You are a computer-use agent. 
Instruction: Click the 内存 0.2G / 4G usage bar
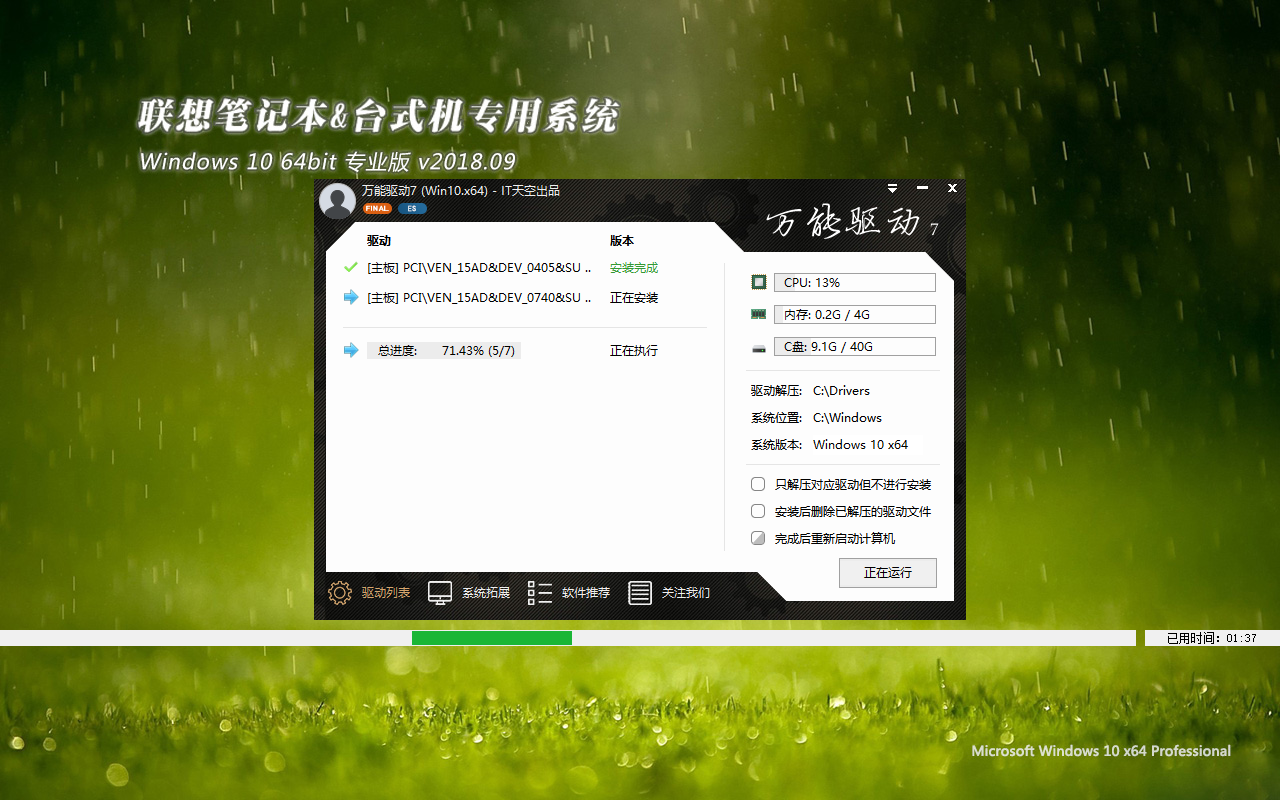855,315
